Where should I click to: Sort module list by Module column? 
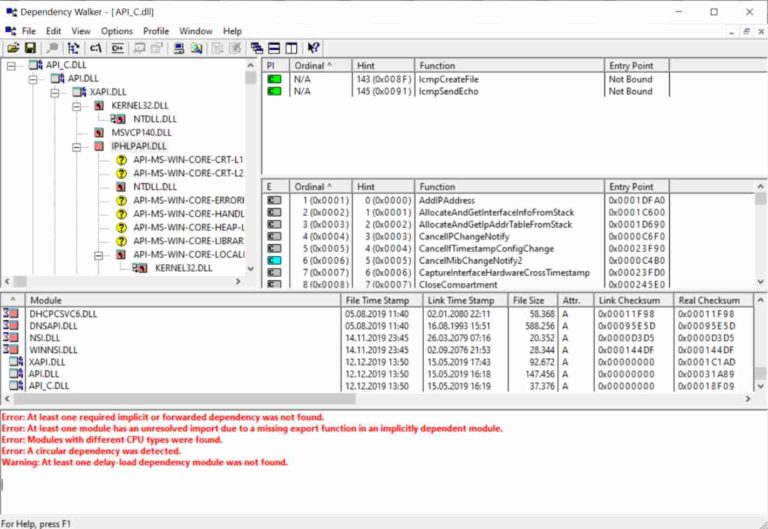coord(183,300)
